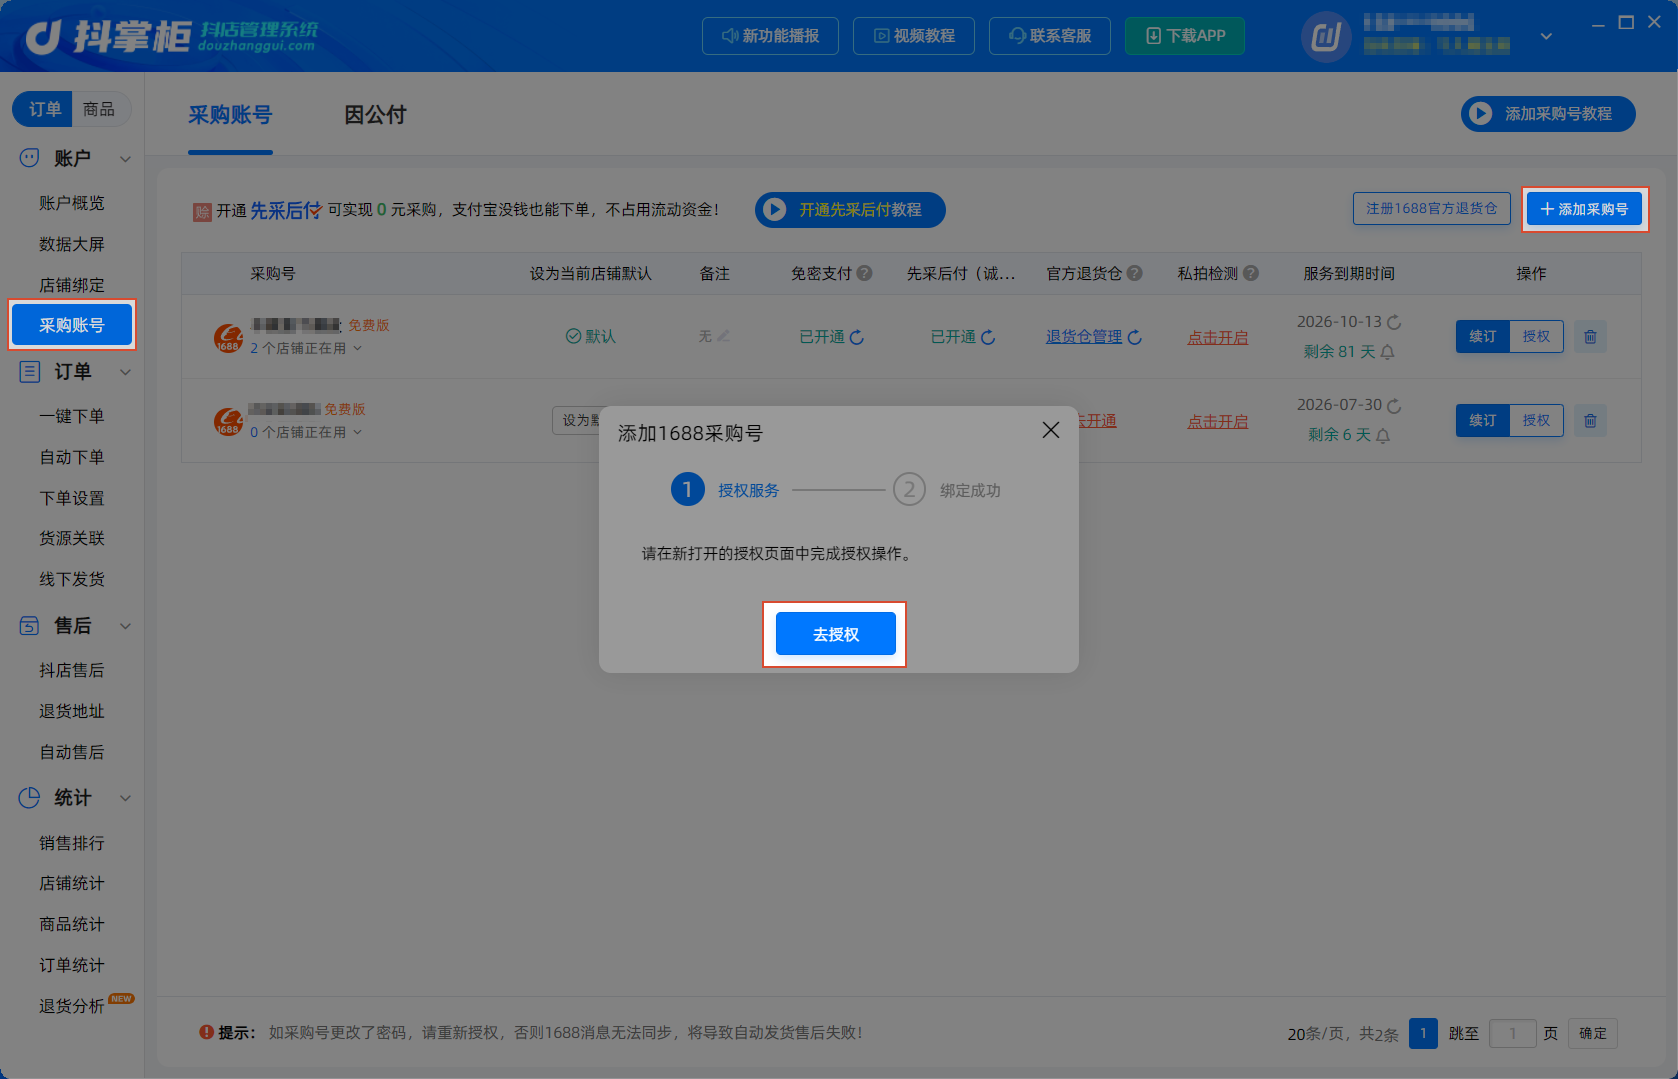
Task: Open 自动售后 in the sidebar
Action: click(72, 752)
